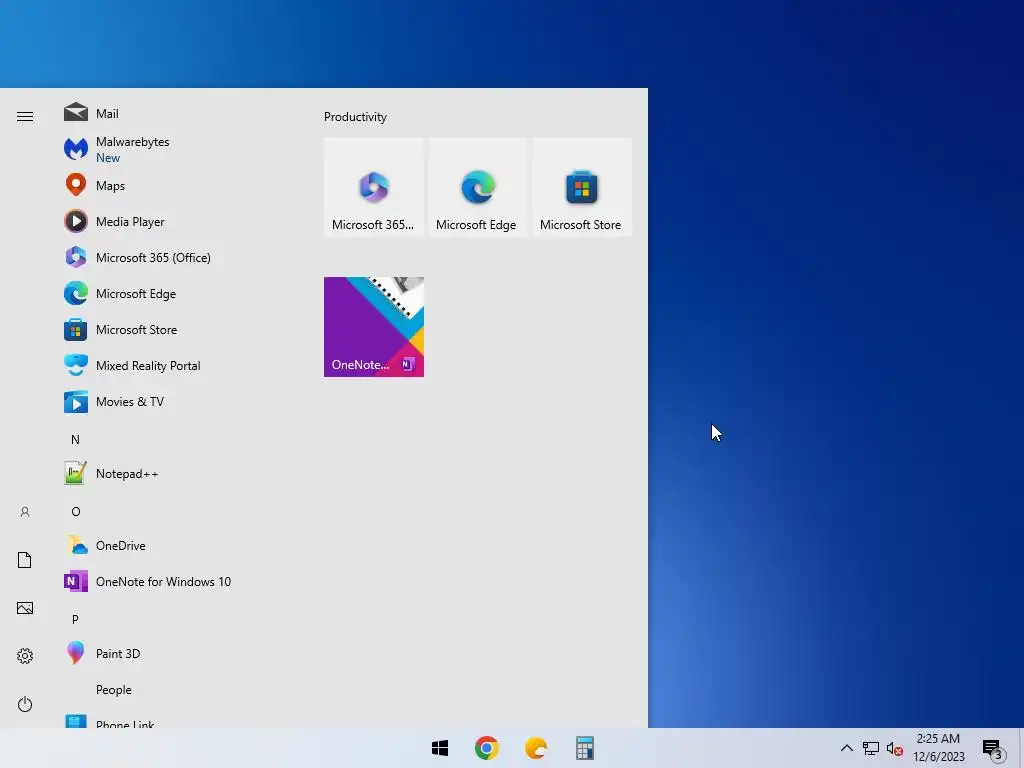Jump to letter P section header

(x=75, y=619)
